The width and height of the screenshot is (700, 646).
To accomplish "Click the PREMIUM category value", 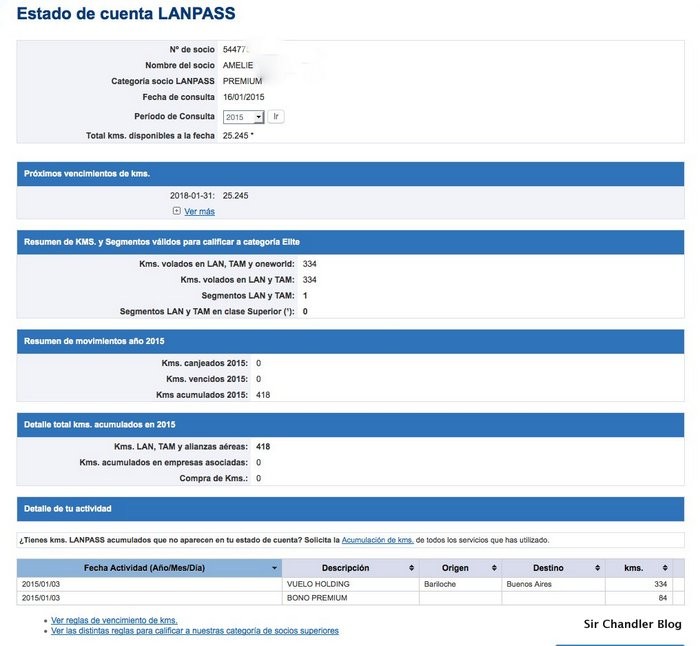I will point(242,81).
